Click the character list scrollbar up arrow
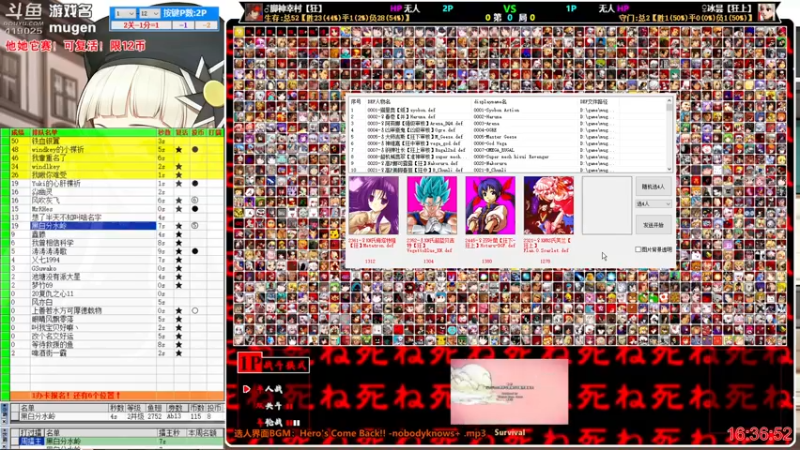800x450 pixels. [x=669, y=101]
